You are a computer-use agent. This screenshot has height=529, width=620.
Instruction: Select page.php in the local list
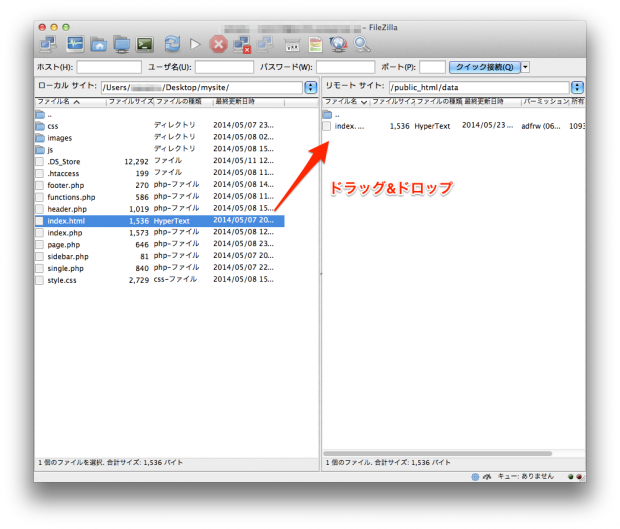pos(160,245)
